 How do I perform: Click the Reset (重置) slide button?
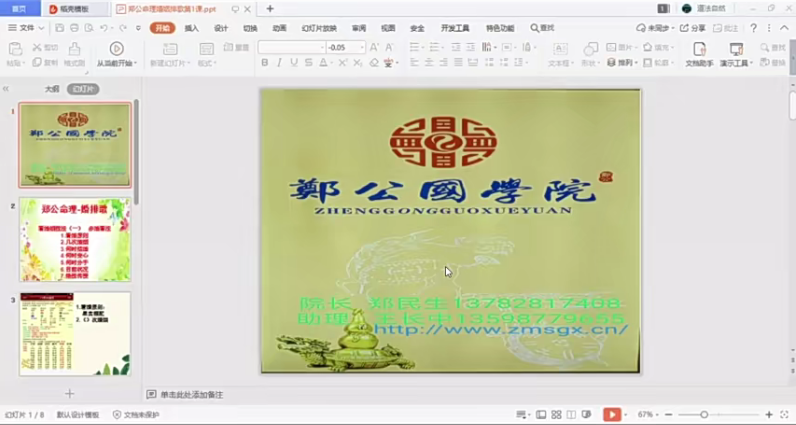point(237,47)
